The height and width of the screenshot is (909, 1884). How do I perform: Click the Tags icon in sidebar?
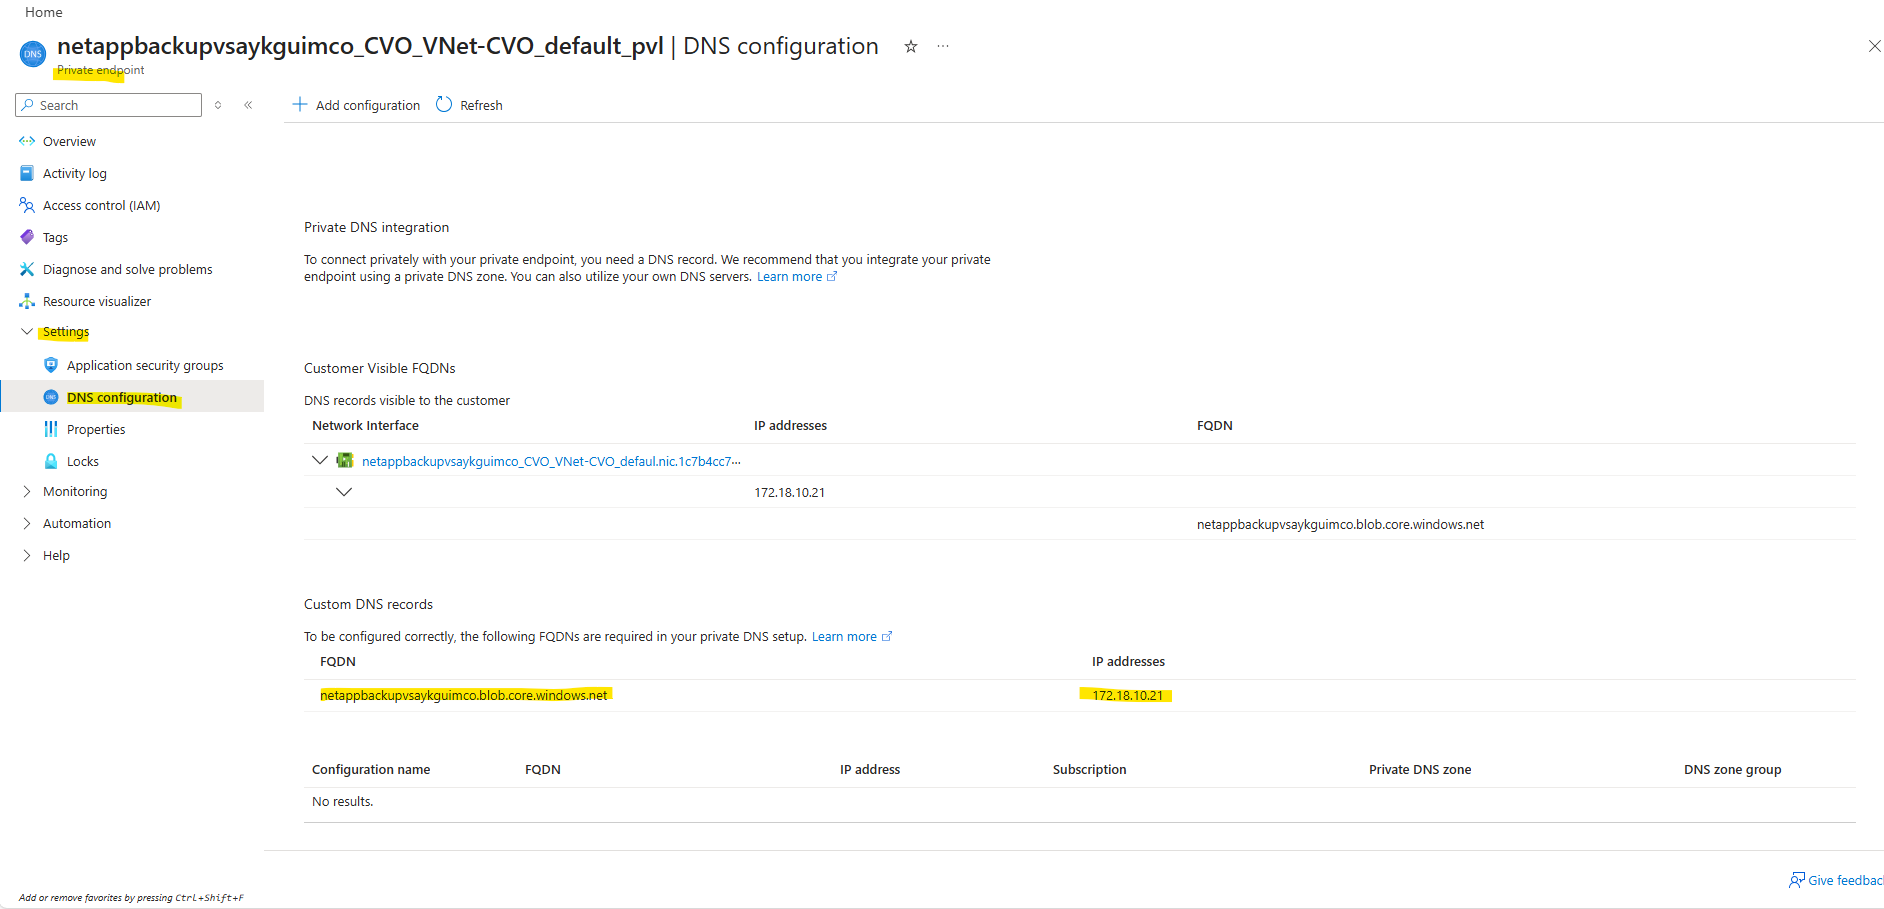(x=27, y=237)
